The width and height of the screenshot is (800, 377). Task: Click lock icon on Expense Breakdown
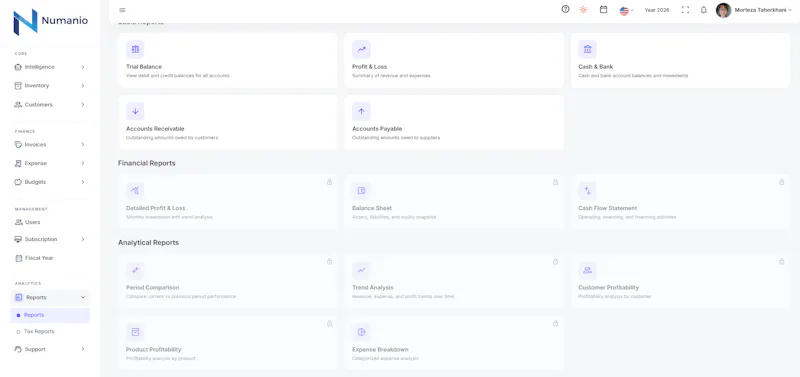(556, 323)
